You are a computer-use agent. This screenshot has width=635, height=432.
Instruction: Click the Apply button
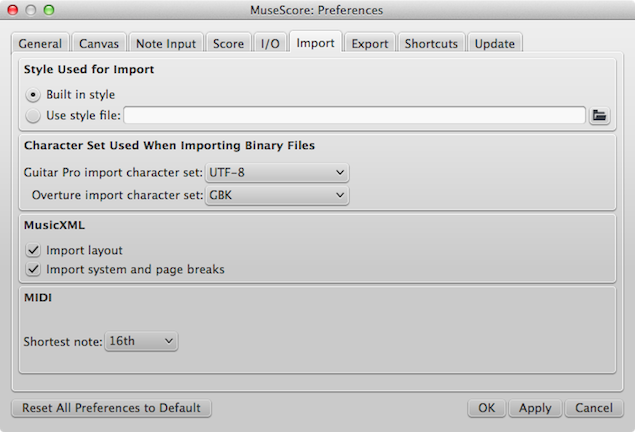(x=535, y=408)
